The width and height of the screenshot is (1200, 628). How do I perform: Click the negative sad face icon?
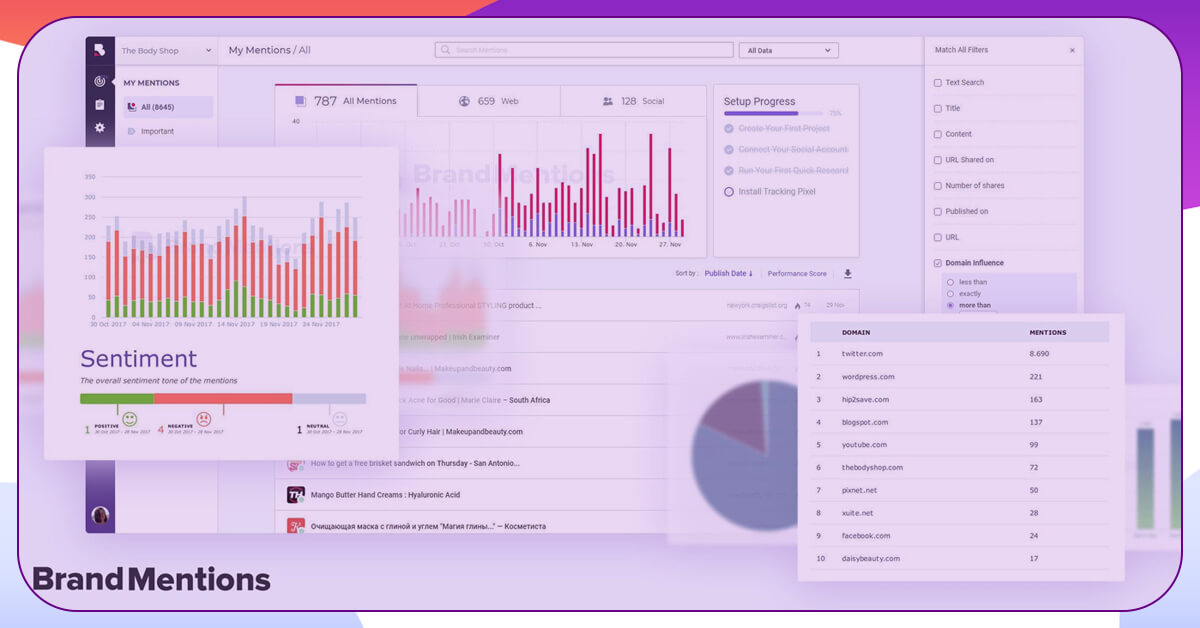pos(203,419)
